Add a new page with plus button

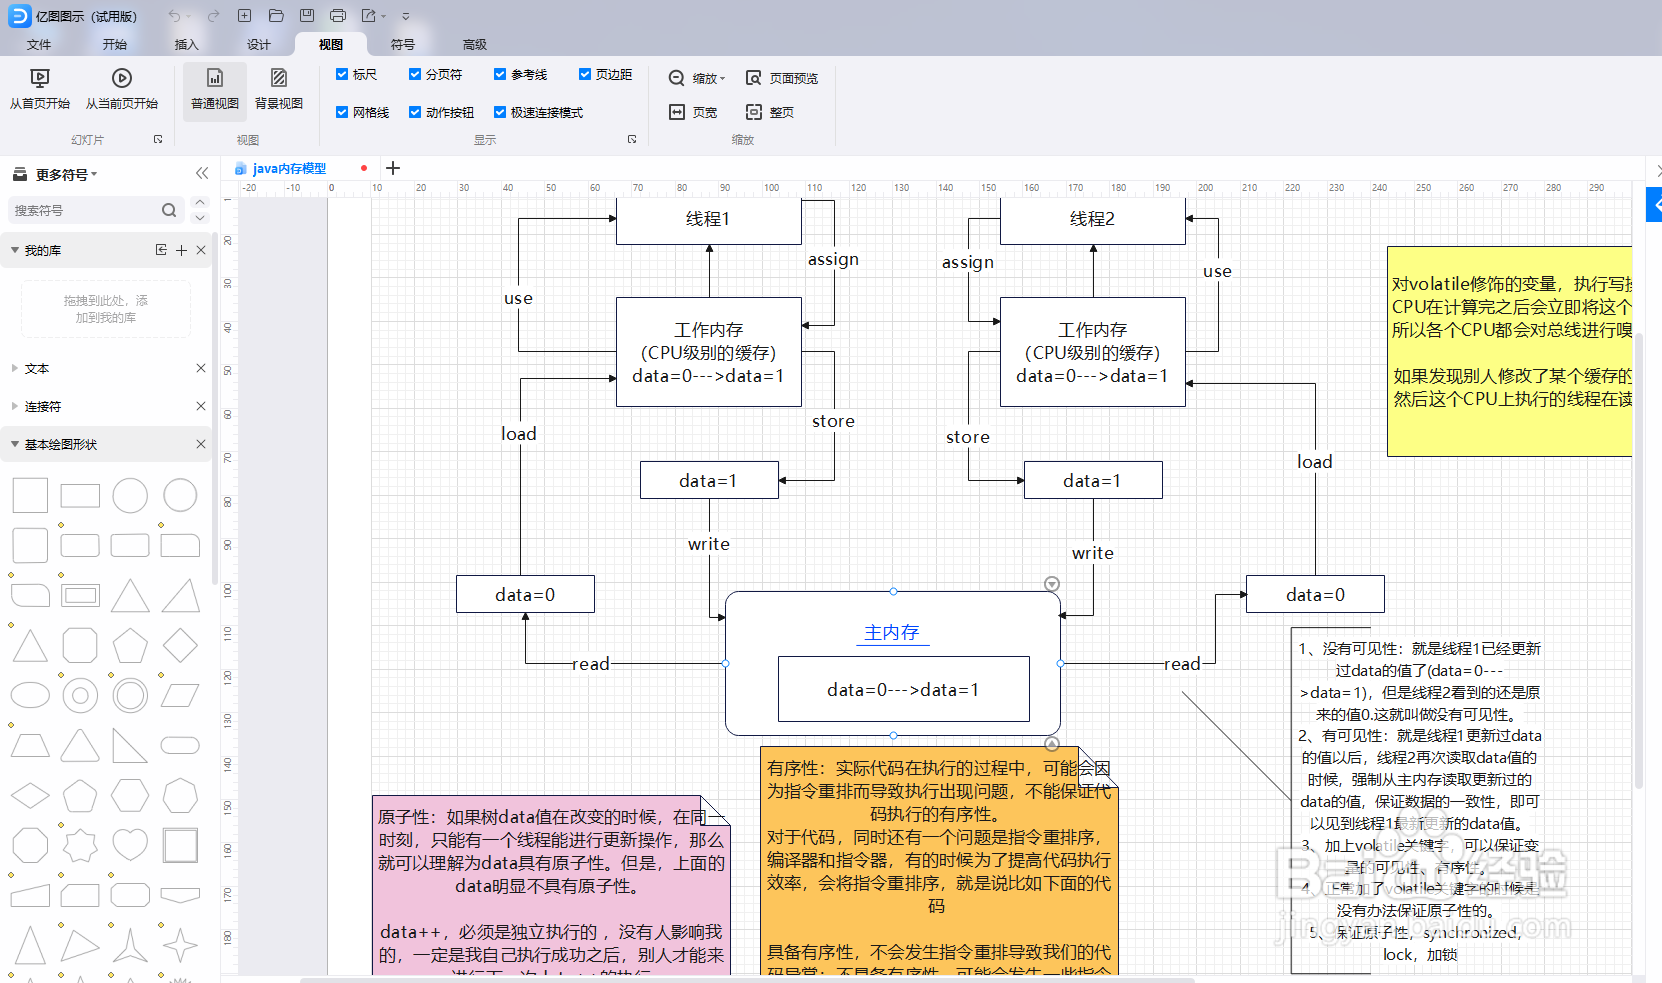pos(392,168)
